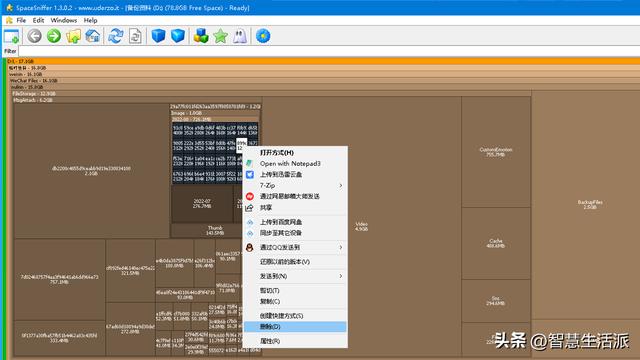Select the CustomEmotion 755.7MB block

pos(496,152)
